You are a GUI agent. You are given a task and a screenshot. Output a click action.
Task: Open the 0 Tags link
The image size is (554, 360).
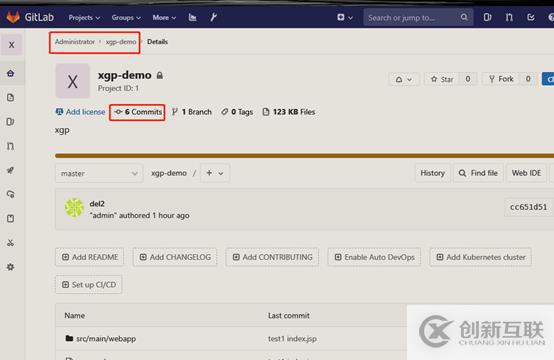tap(237, 112)
